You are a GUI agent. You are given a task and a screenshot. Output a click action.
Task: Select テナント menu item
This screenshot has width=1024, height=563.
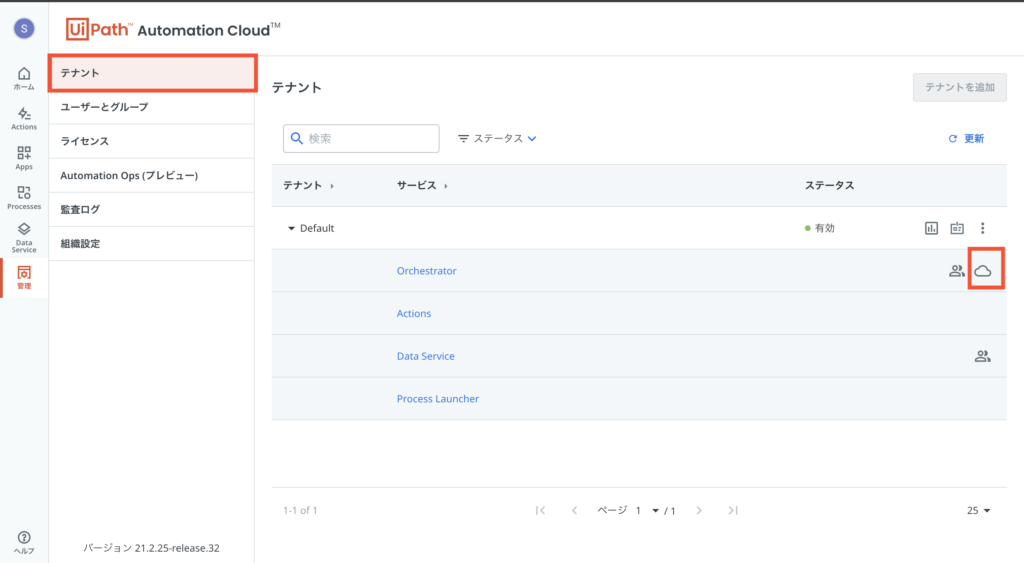pos(152,72)
